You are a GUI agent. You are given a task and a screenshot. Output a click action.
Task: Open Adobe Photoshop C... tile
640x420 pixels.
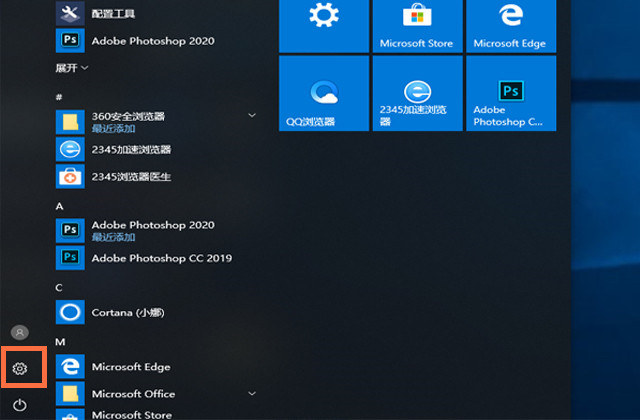511,93
